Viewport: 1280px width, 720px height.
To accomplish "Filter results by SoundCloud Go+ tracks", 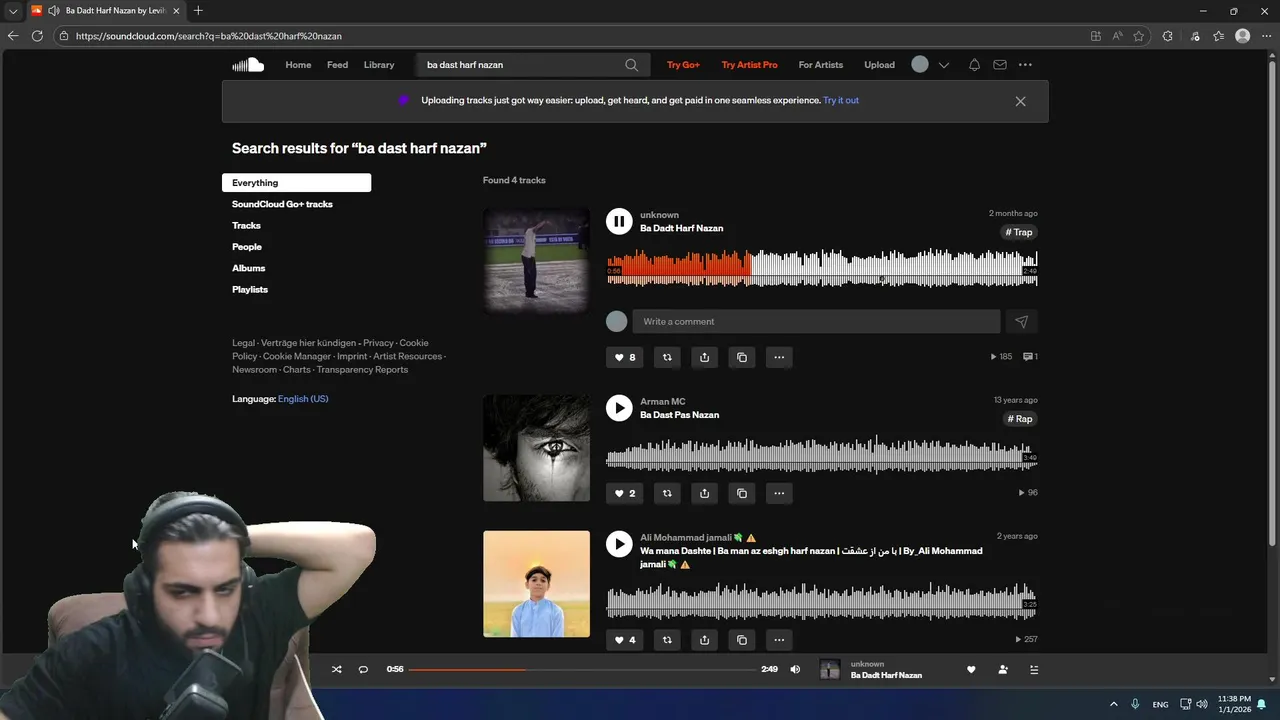I will 282,204.
